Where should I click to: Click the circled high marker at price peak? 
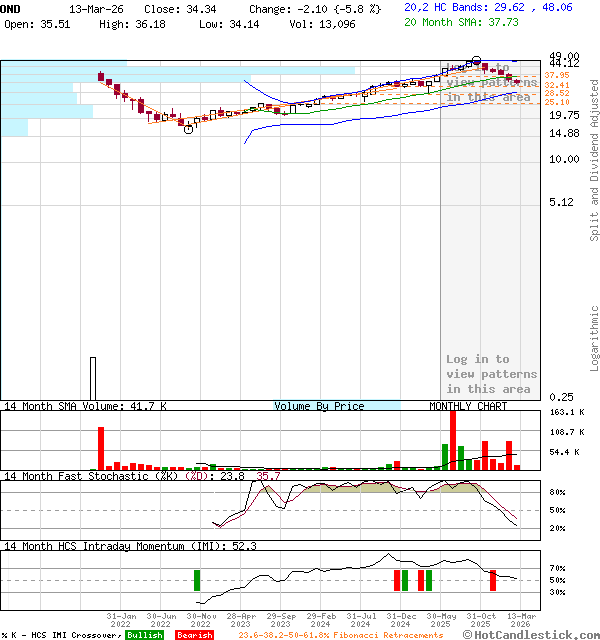[476, 62]
